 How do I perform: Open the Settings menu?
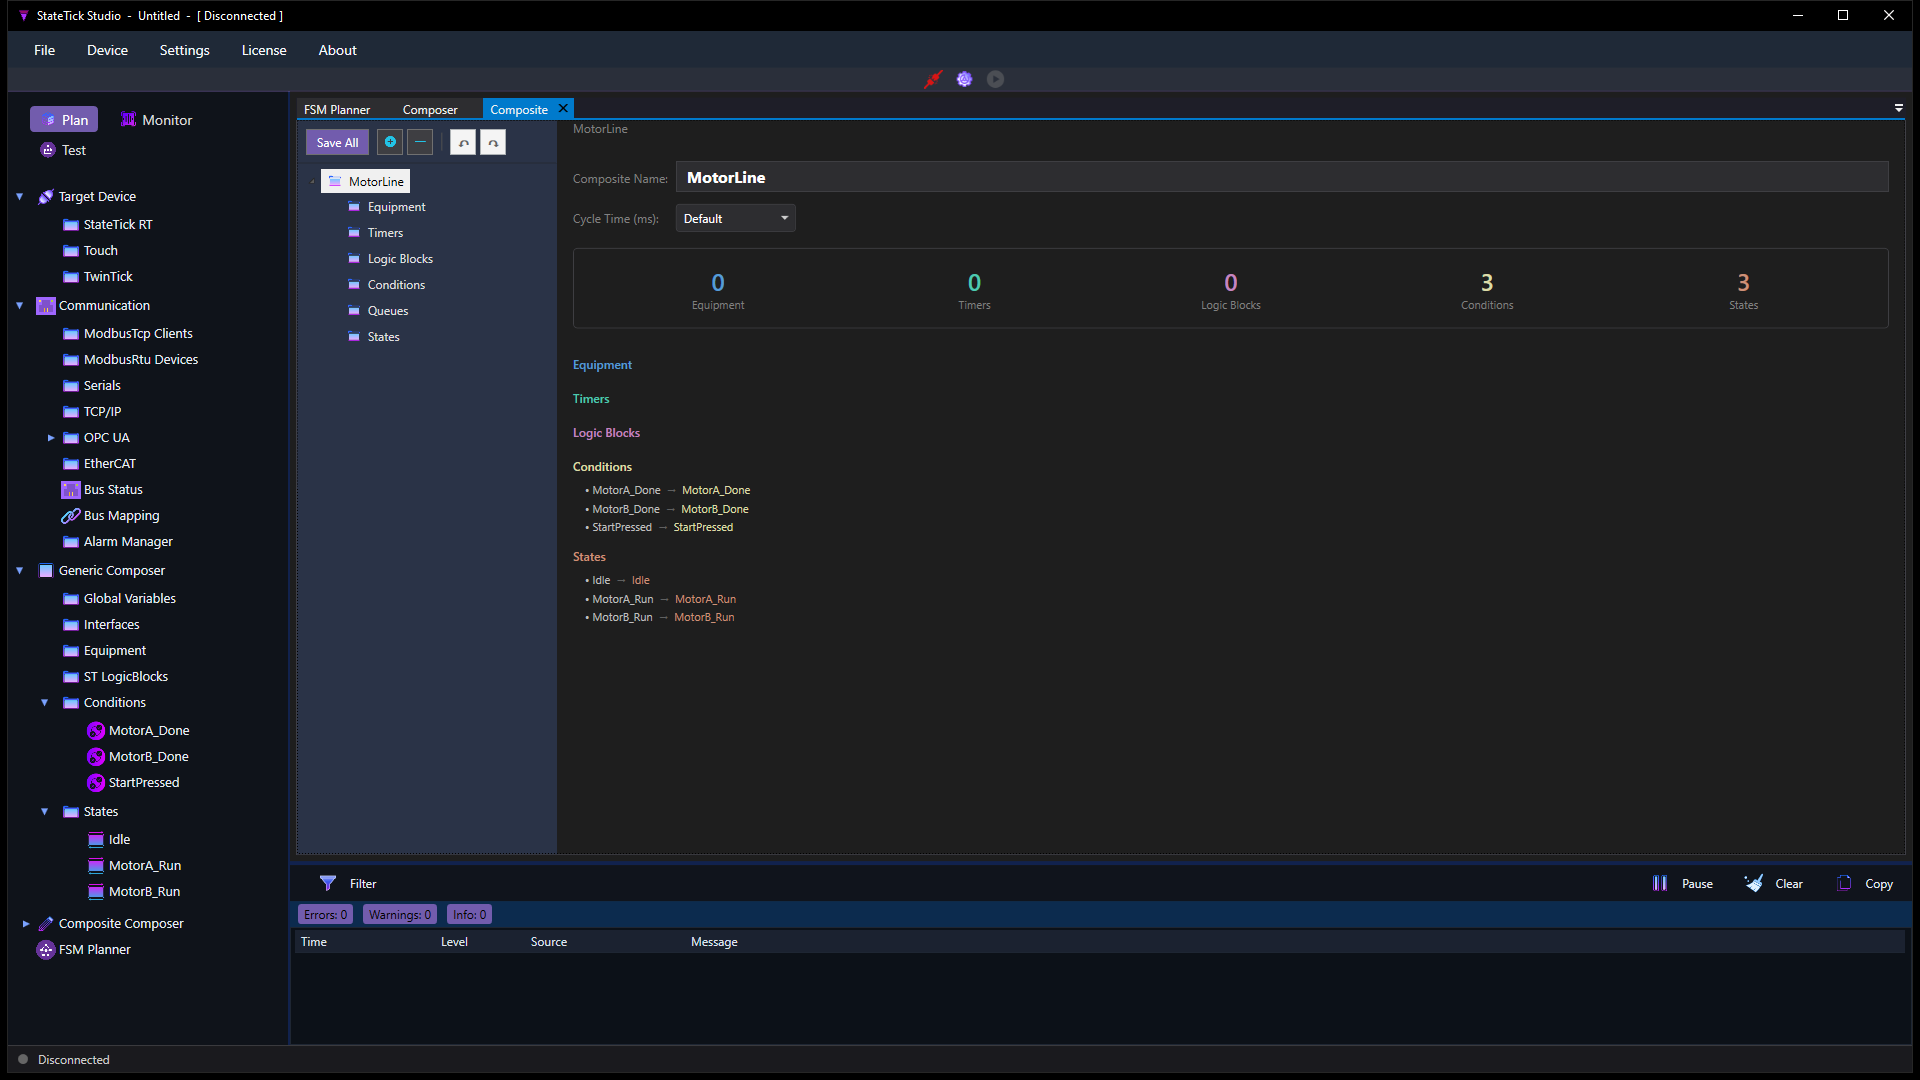(x=185, y=50)
